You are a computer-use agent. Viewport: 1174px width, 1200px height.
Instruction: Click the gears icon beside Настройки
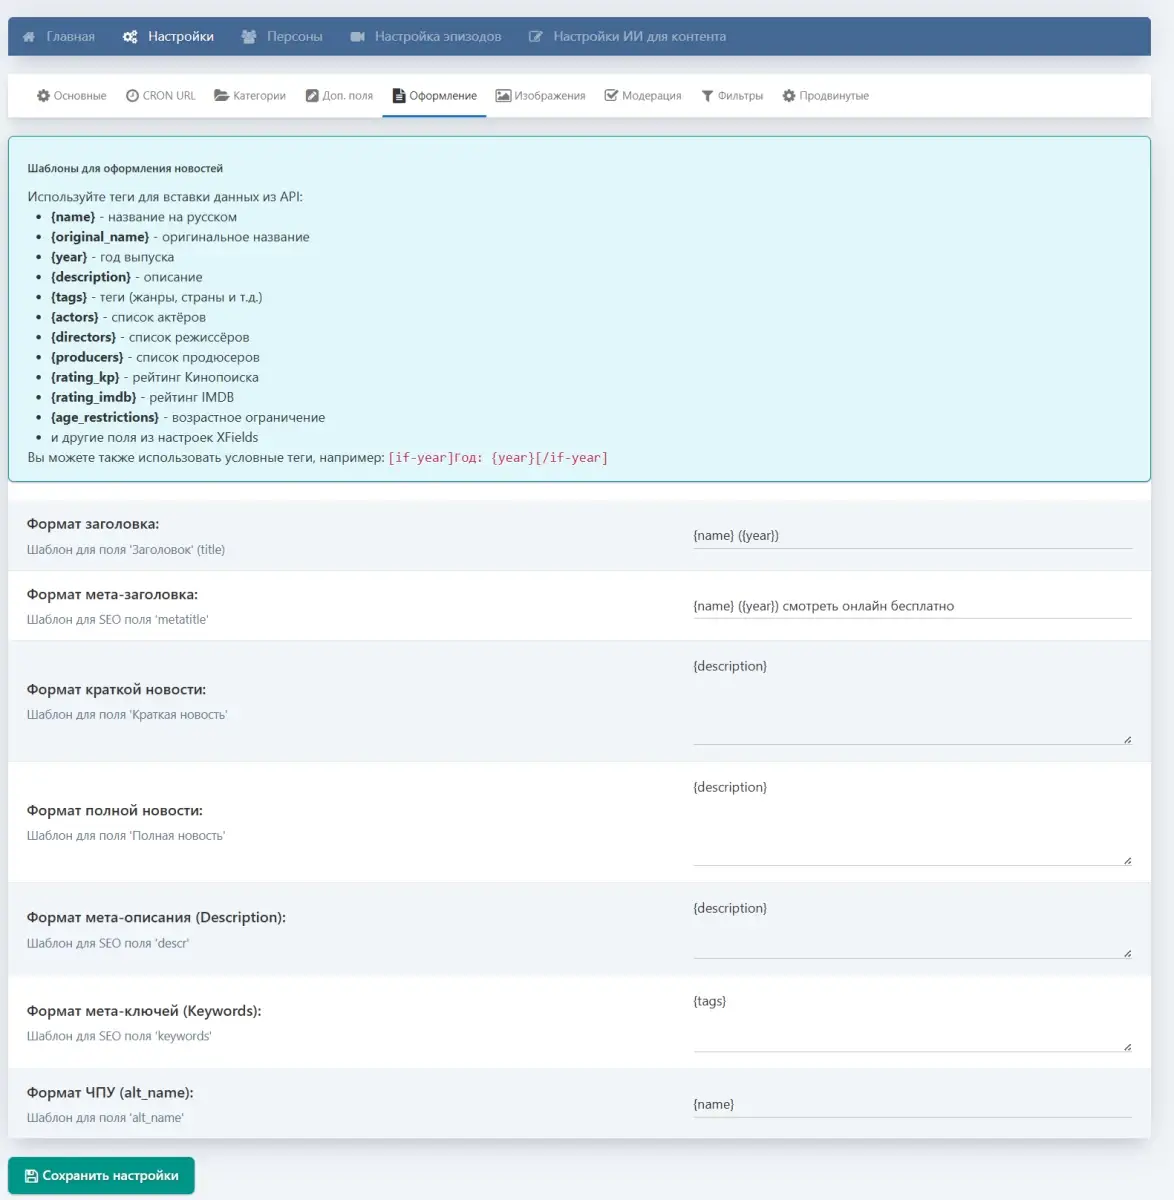tap(130, 37)
